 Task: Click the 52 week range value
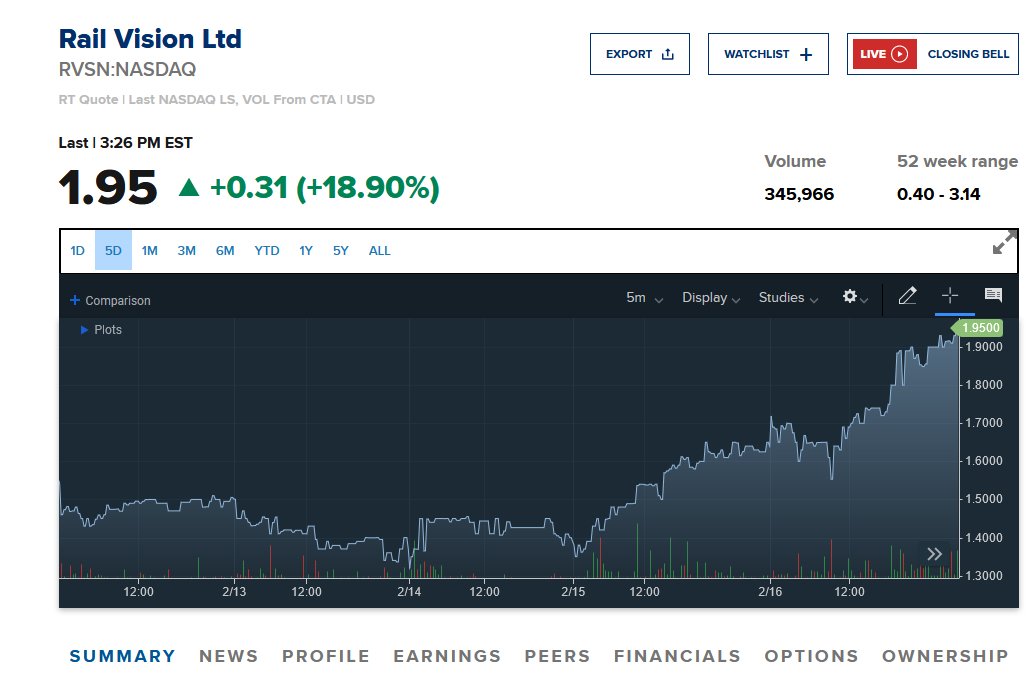(x=938, y=194)
